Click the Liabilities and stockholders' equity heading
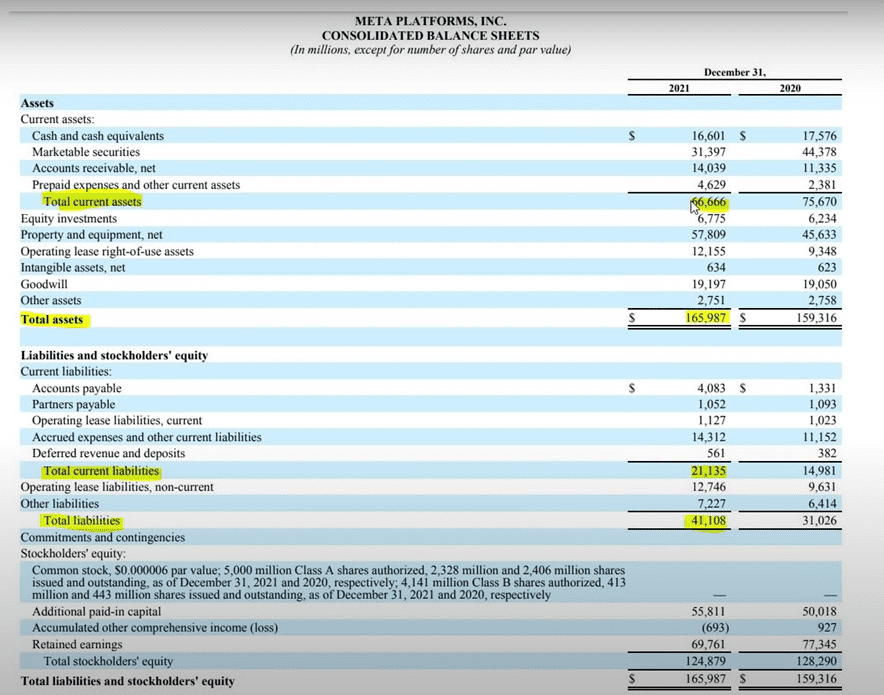This screenshot has height=695, width=884. (114, 355)
